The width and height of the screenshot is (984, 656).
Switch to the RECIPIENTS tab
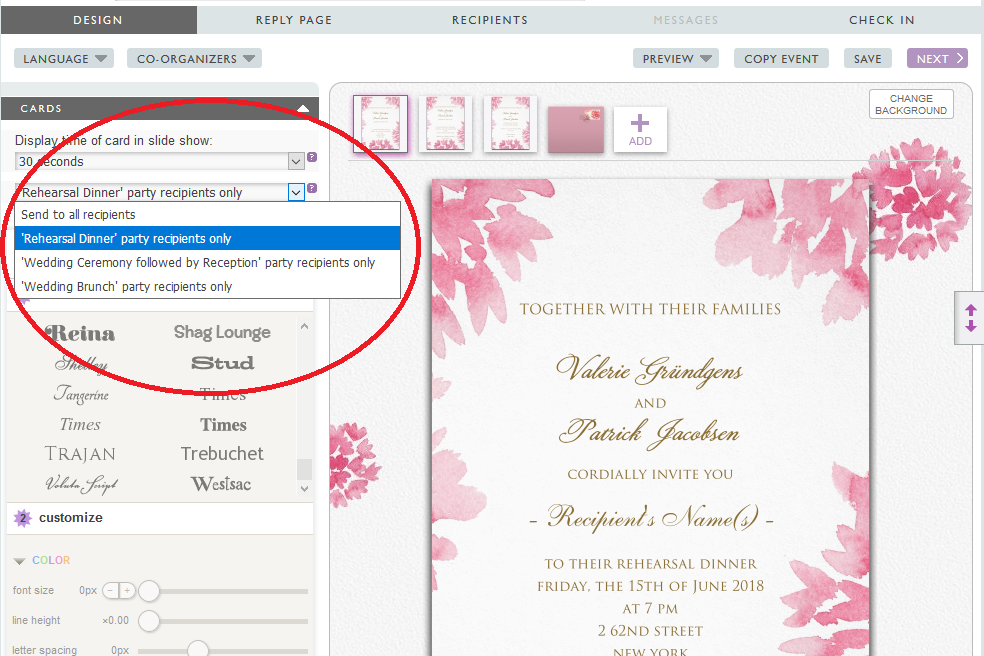[x=490, y=20]
